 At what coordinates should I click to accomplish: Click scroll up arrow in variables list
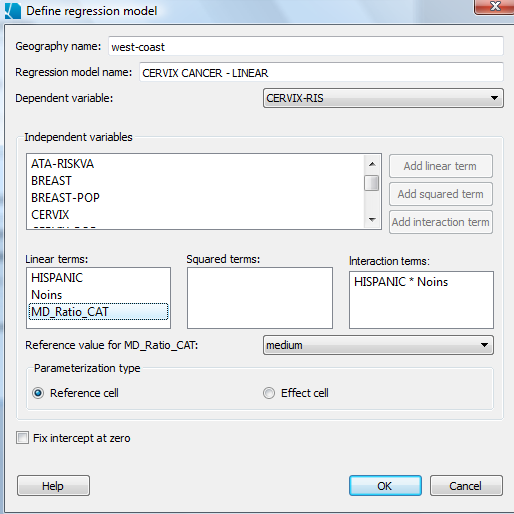(372, 164)
